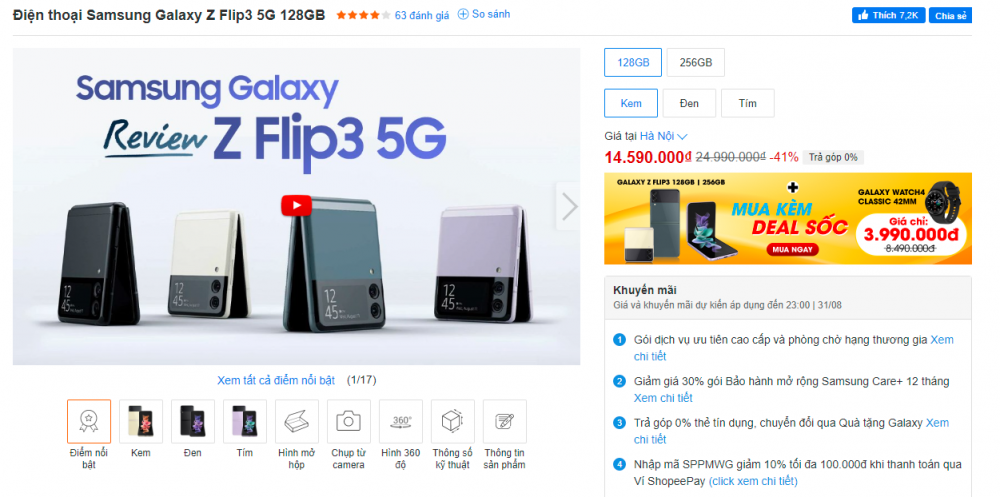
Task: Open the Điểm nổi bật highlights icon
Action: pos(89,421)
